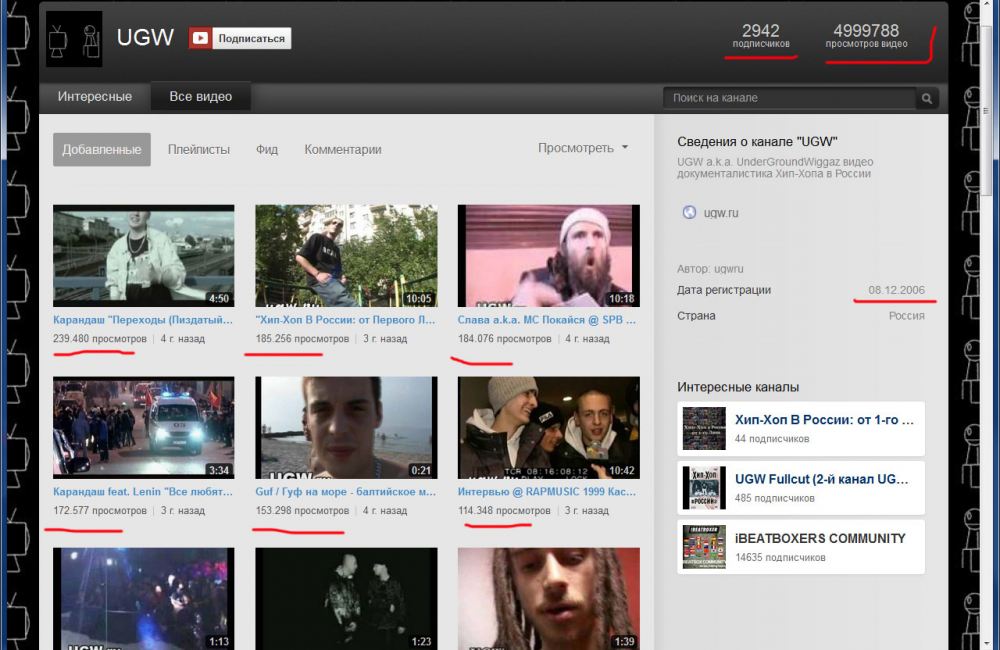
Task: Switch to Комментарии section
Action: (x=342, y=149)
